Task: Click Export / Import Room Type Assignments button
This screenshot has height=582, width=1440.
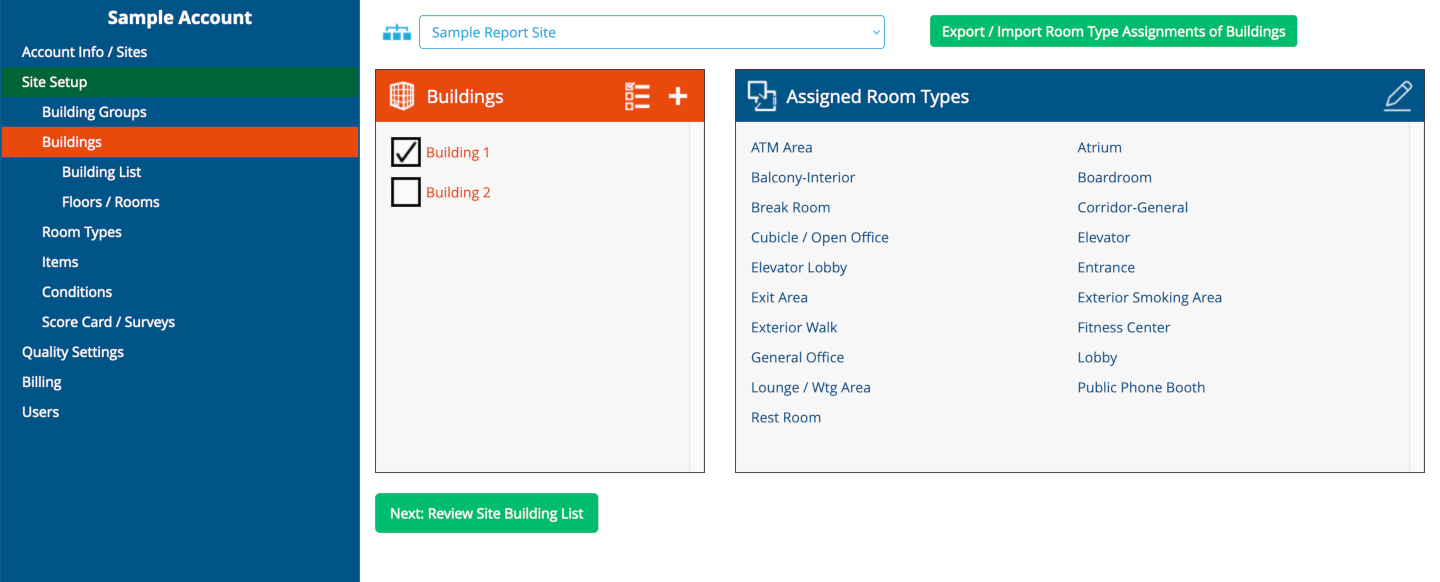Action: pos(1113,31)
